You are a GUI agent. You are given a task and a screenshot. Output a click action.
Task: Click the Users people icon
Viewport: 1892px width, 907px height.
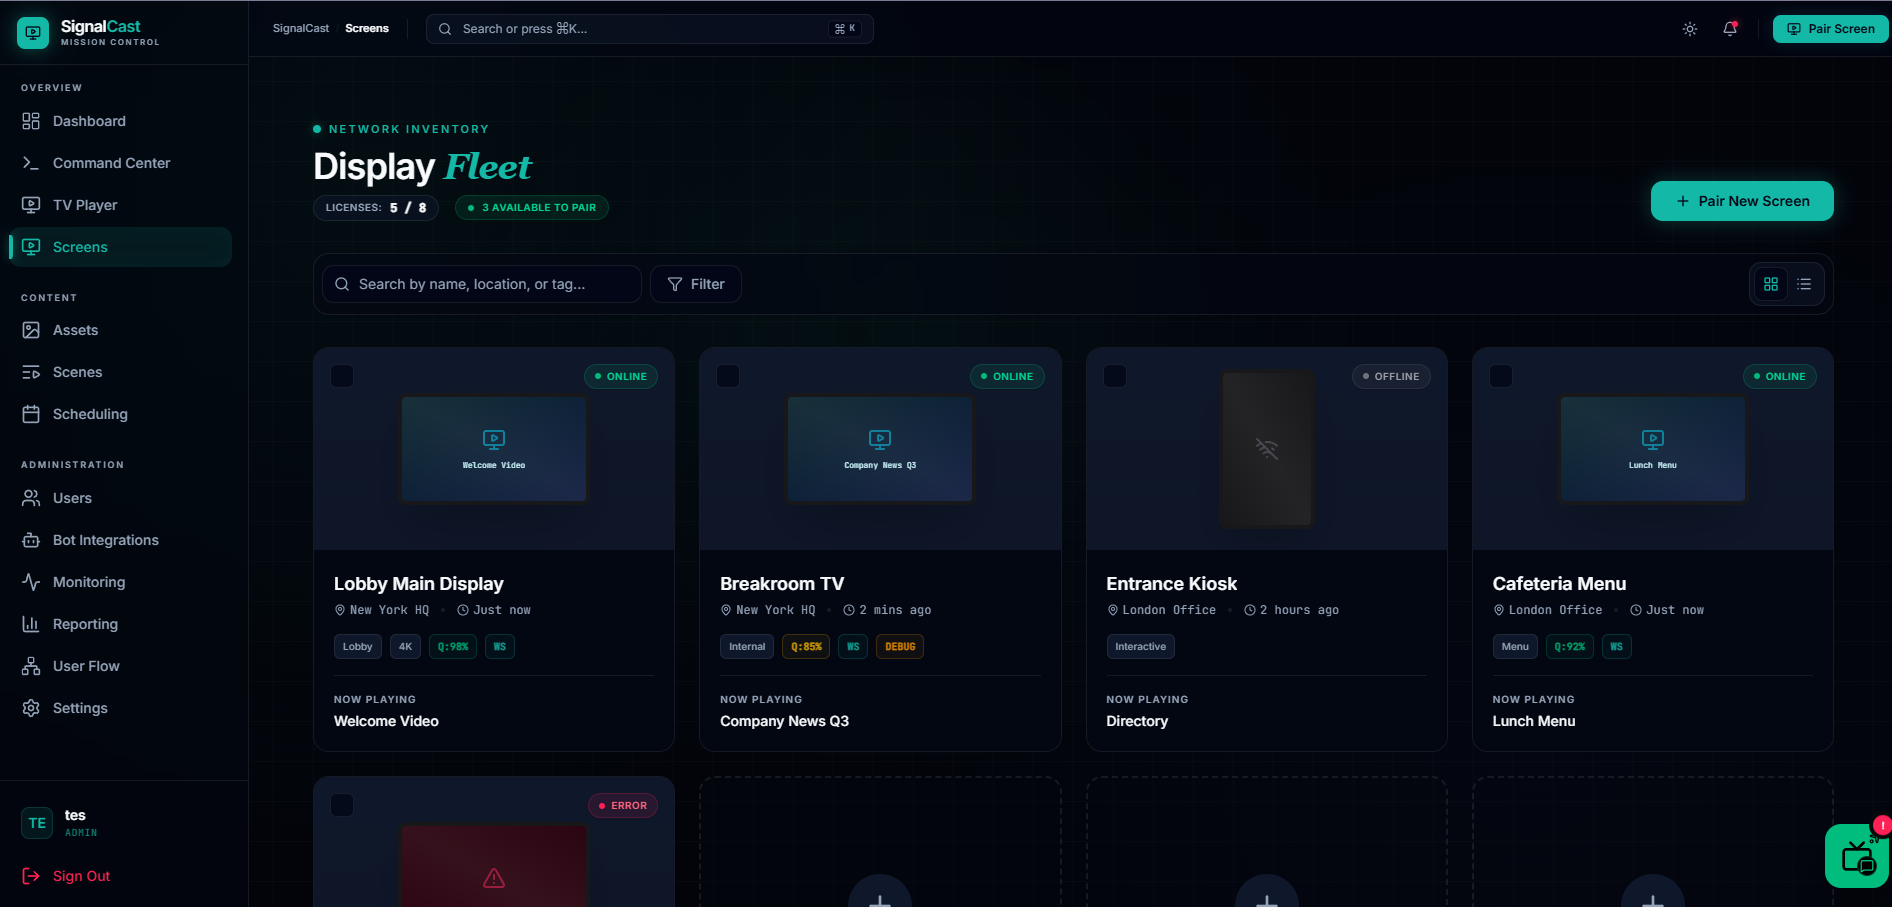(31, 498)
